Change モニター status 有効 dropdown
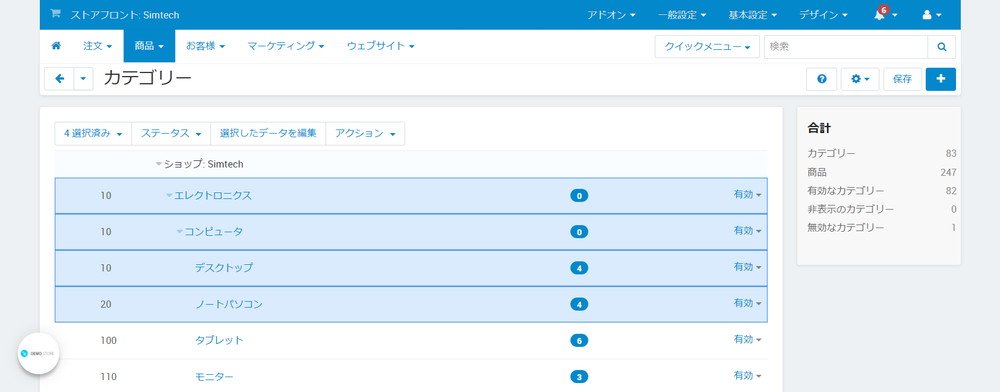Screen dimensions: 1000x392 pyautogui.click(x=747, y=375)
